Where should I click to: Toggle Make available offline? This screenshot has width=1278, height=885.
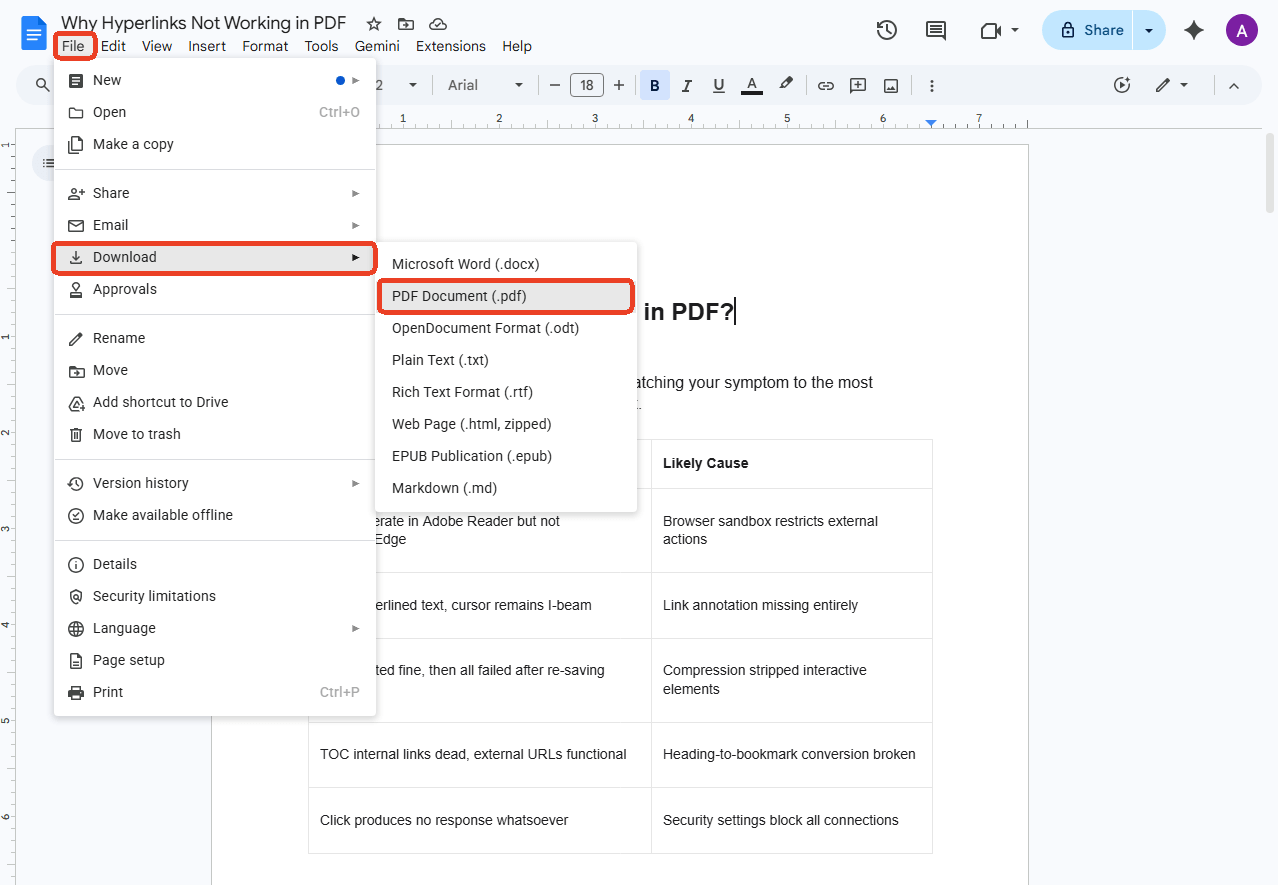(x=215, y=515)
